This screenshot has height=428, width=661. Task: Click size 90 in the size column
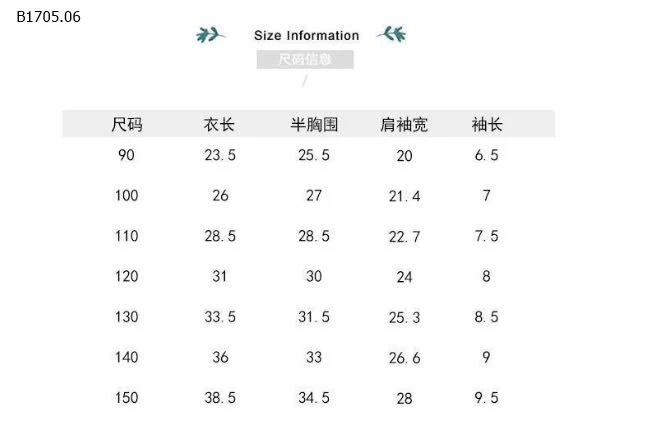[126, 155]
